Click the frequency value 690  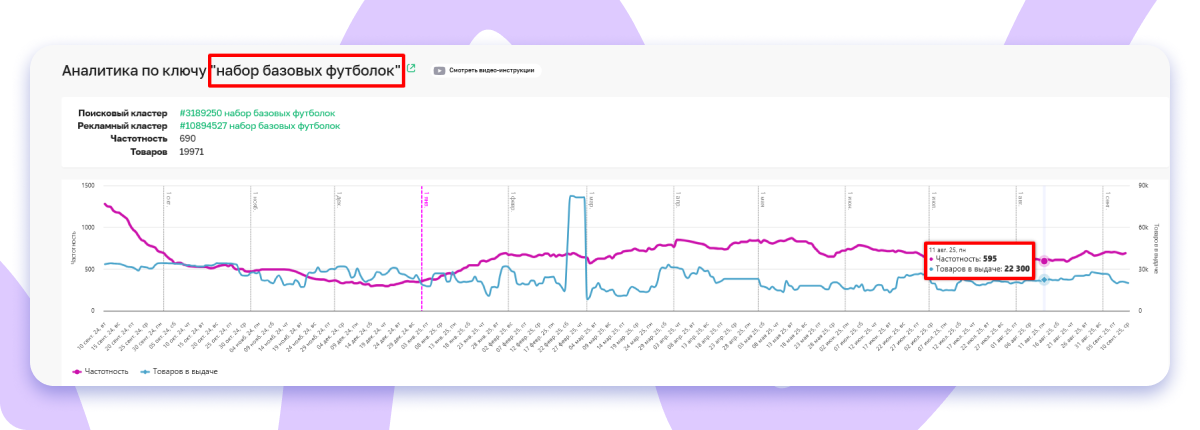point(188,139)
